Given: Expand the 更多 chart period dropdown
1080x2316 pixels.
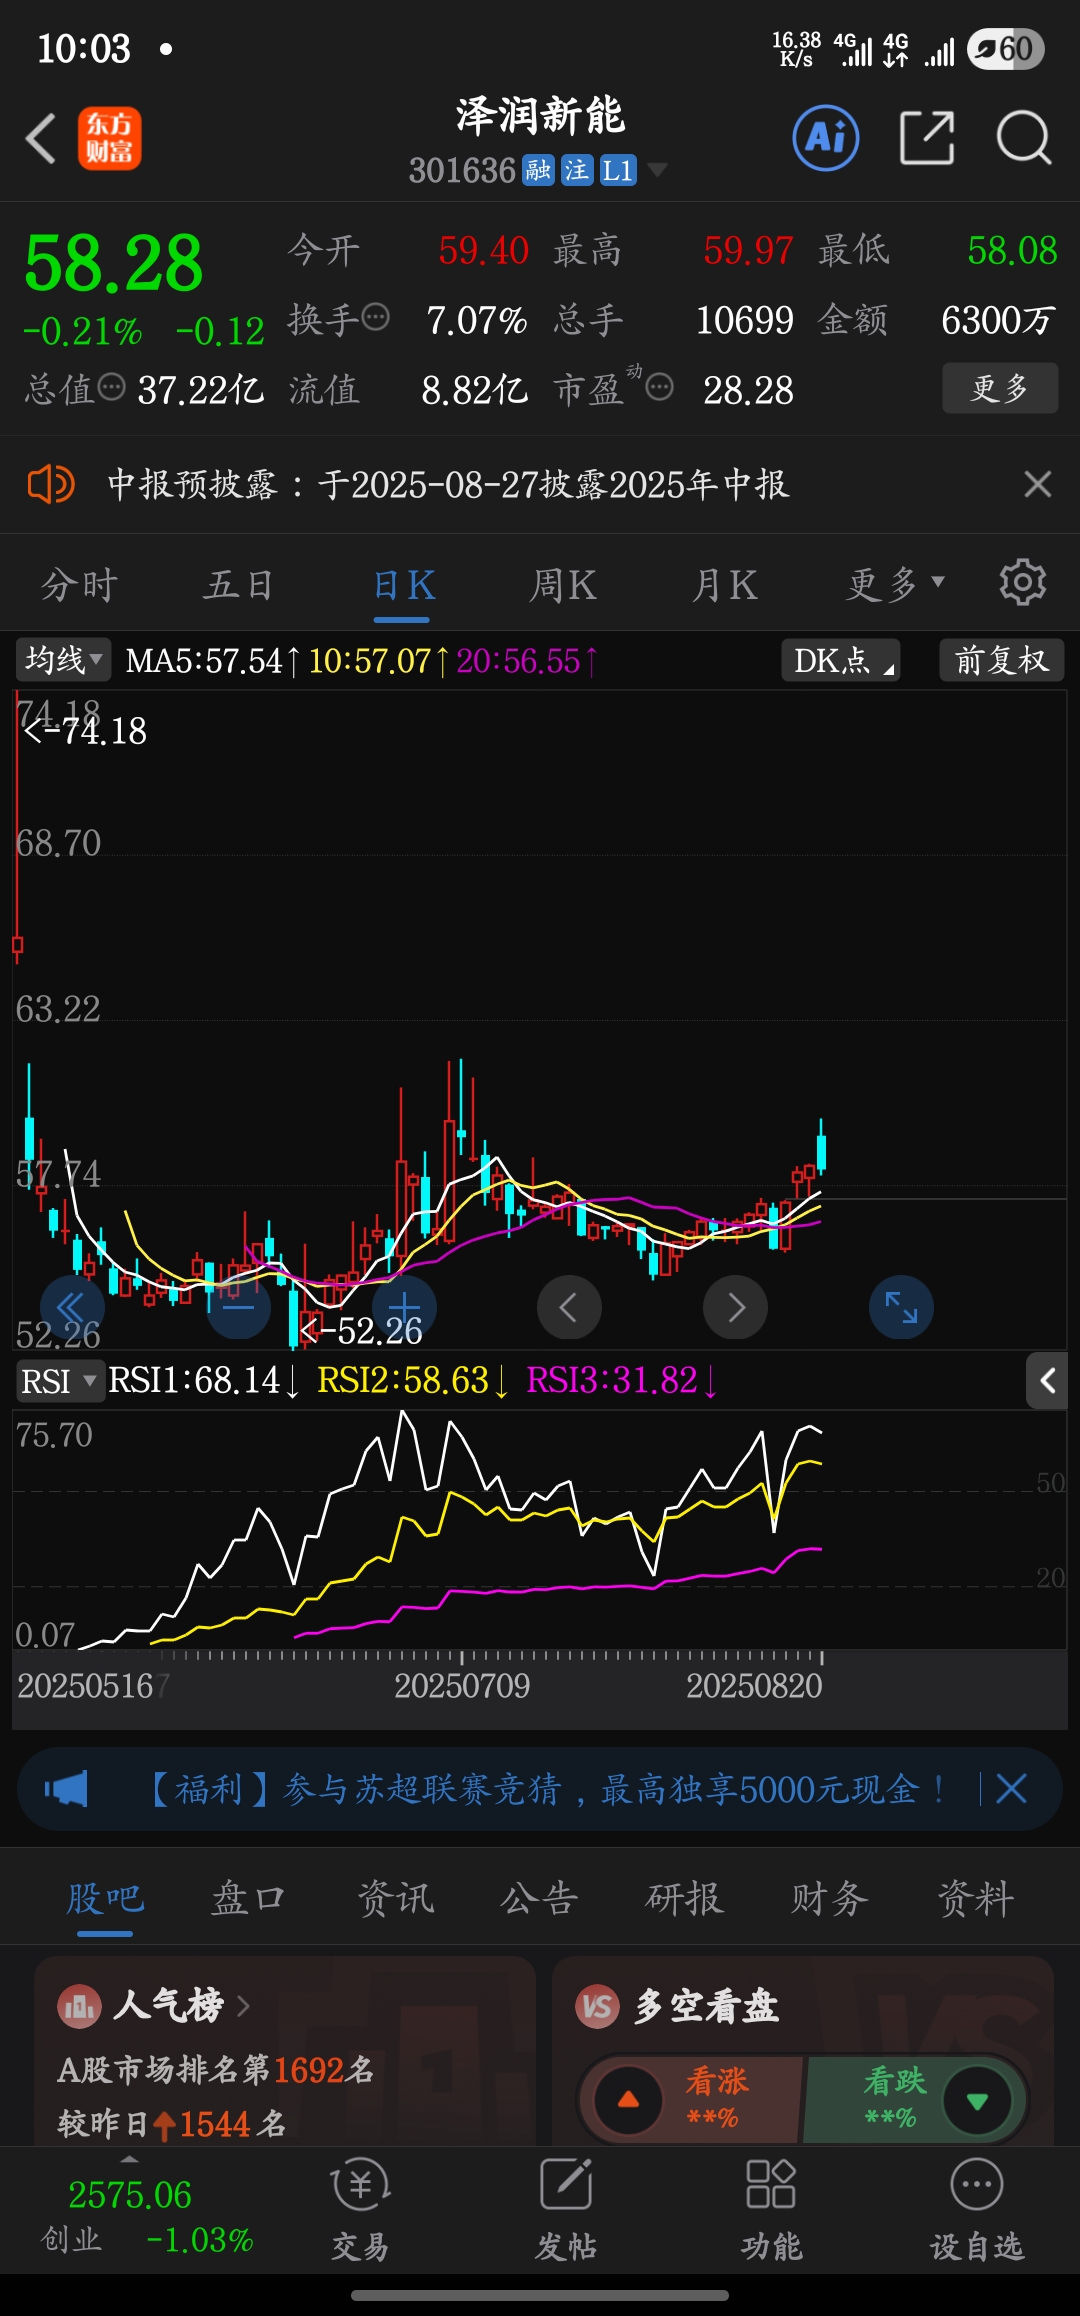Looking at the screenshot, I should [x=895, y=583].
